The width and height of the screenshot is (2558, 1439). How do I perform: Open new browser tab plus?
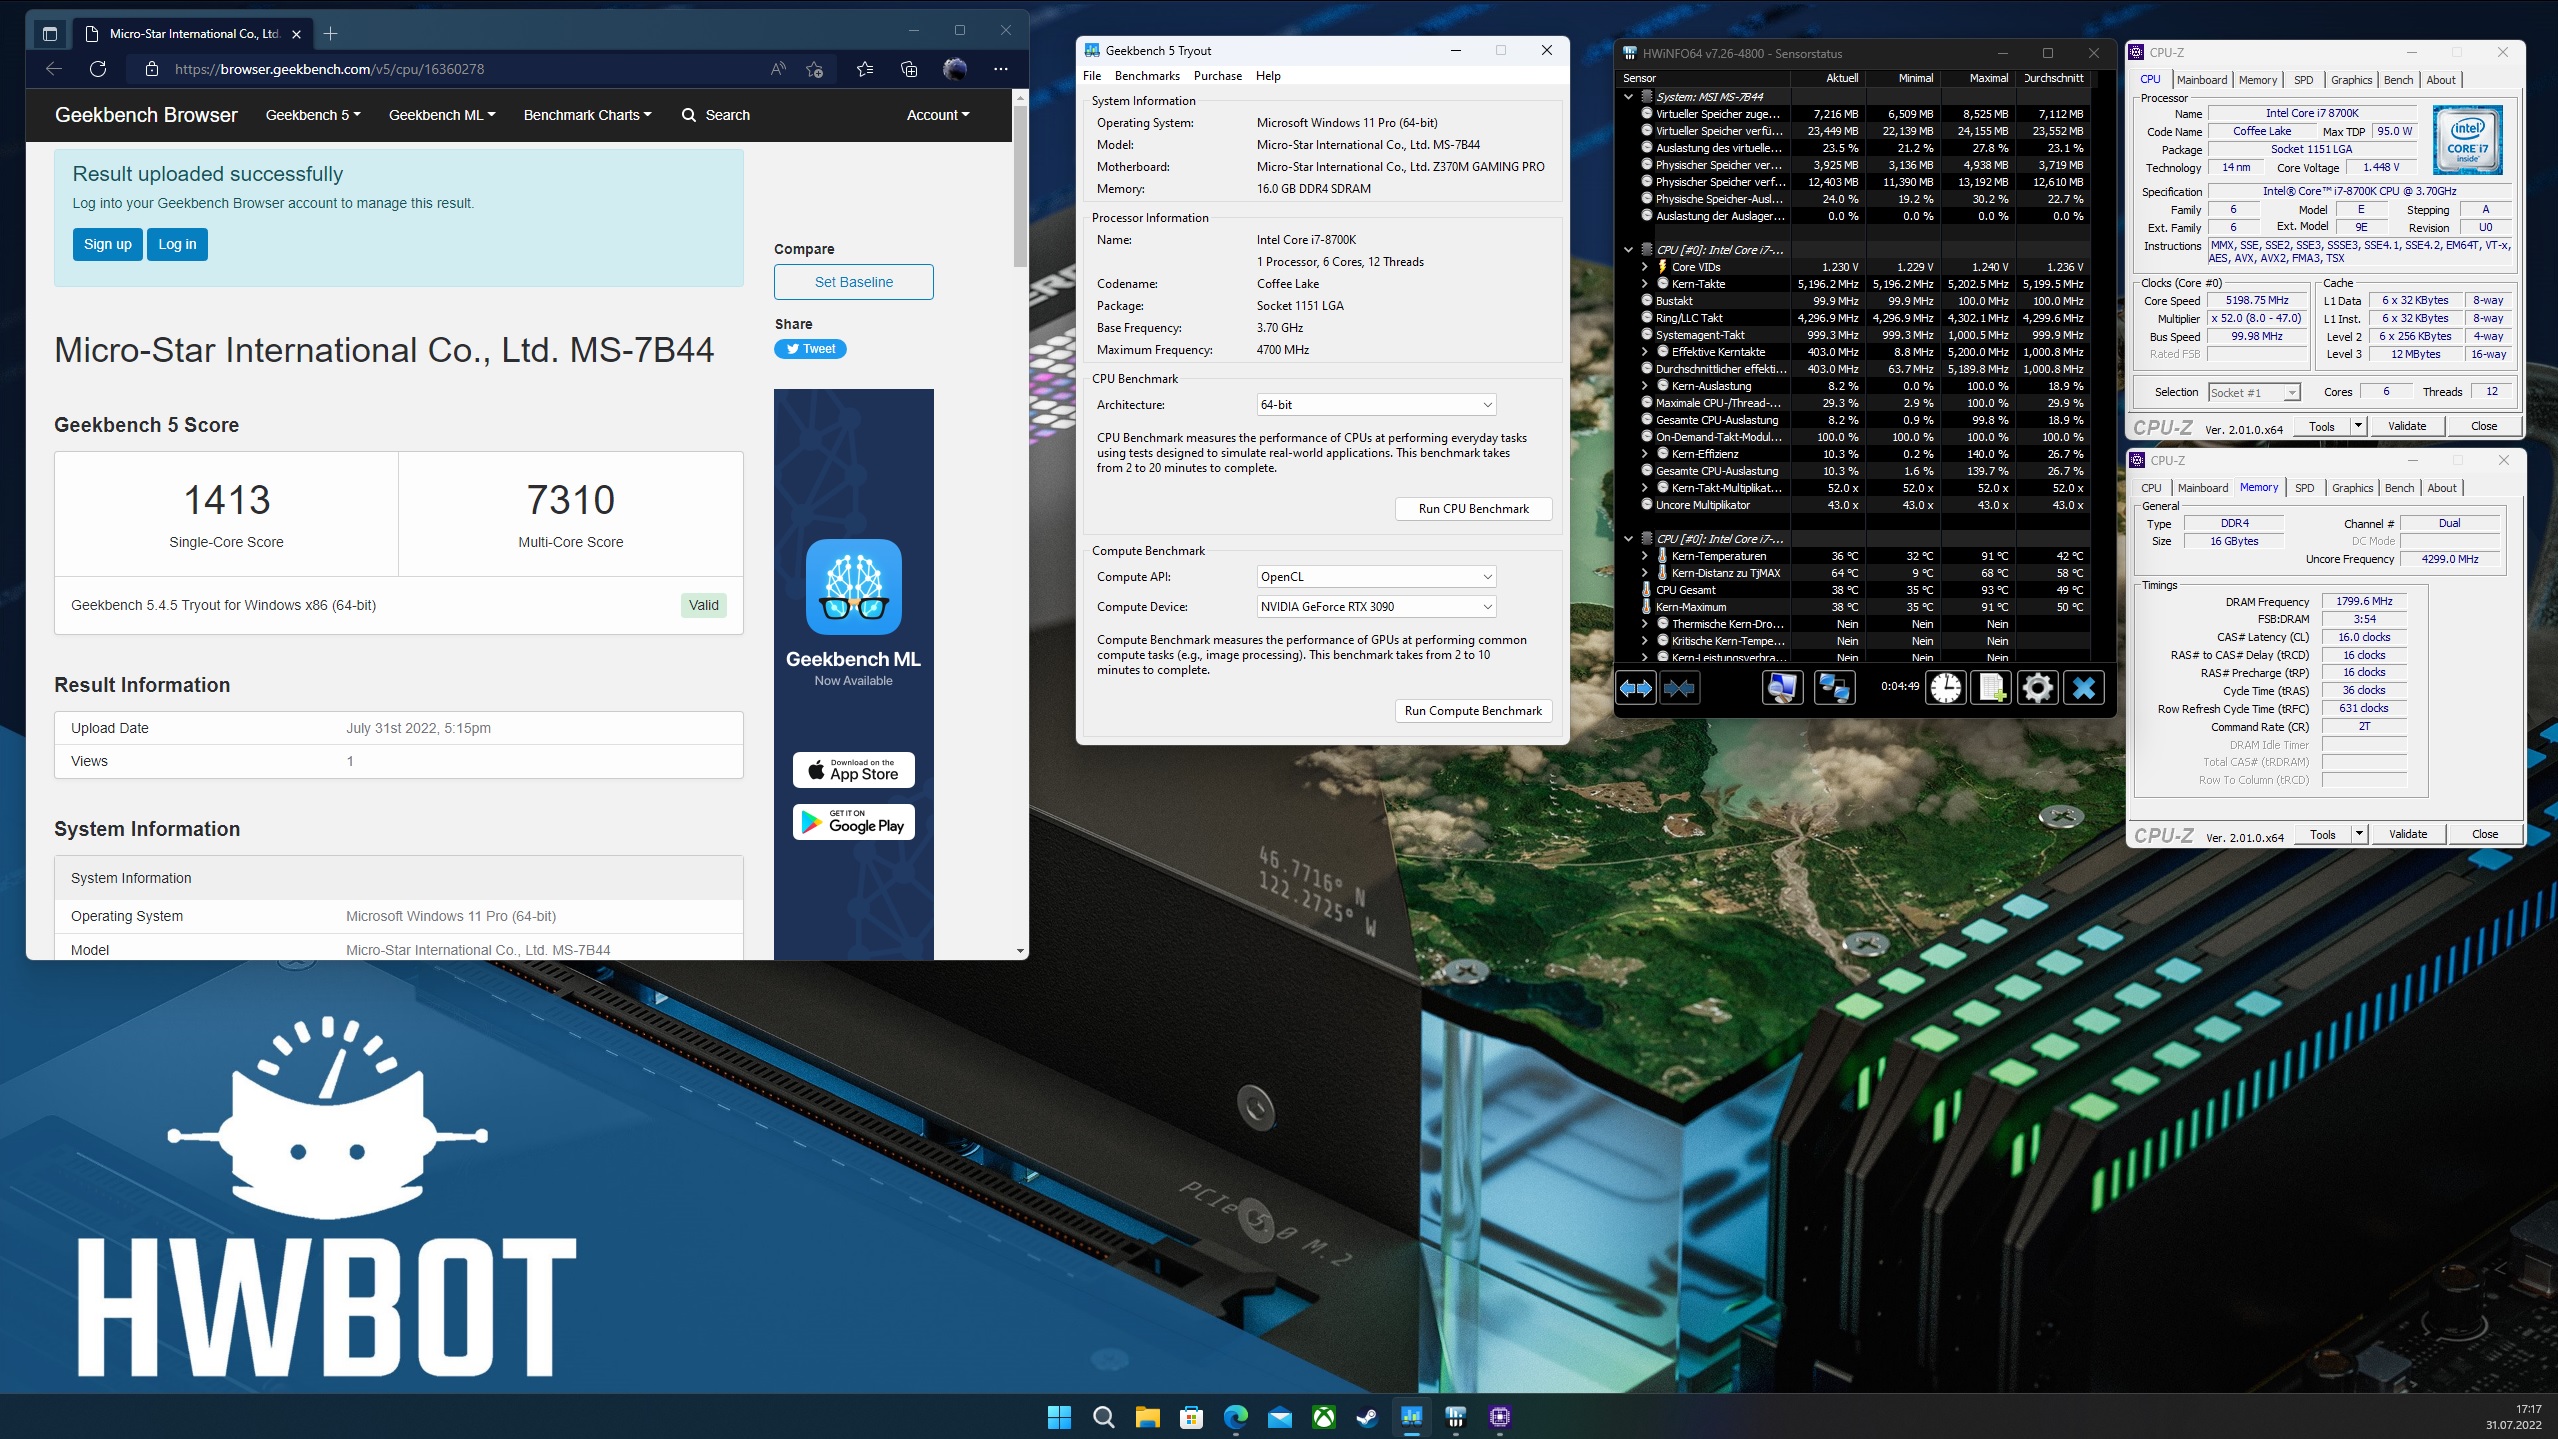click(331, 34)
